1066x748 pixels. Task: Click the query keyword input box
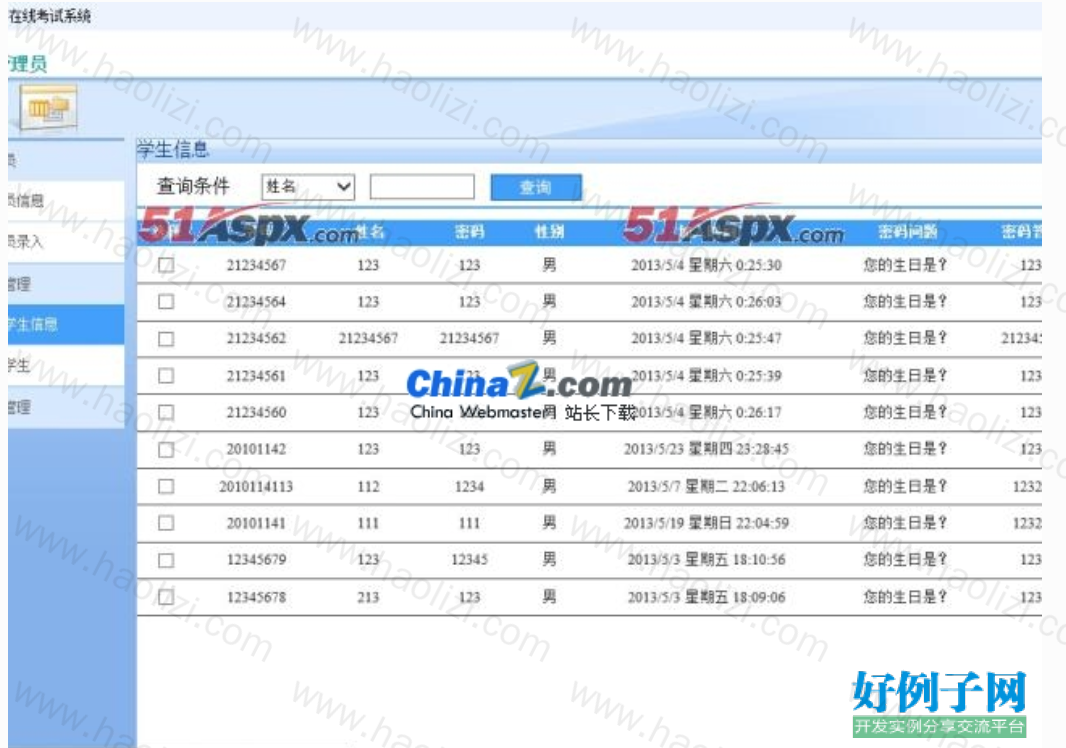click(422, 186)
